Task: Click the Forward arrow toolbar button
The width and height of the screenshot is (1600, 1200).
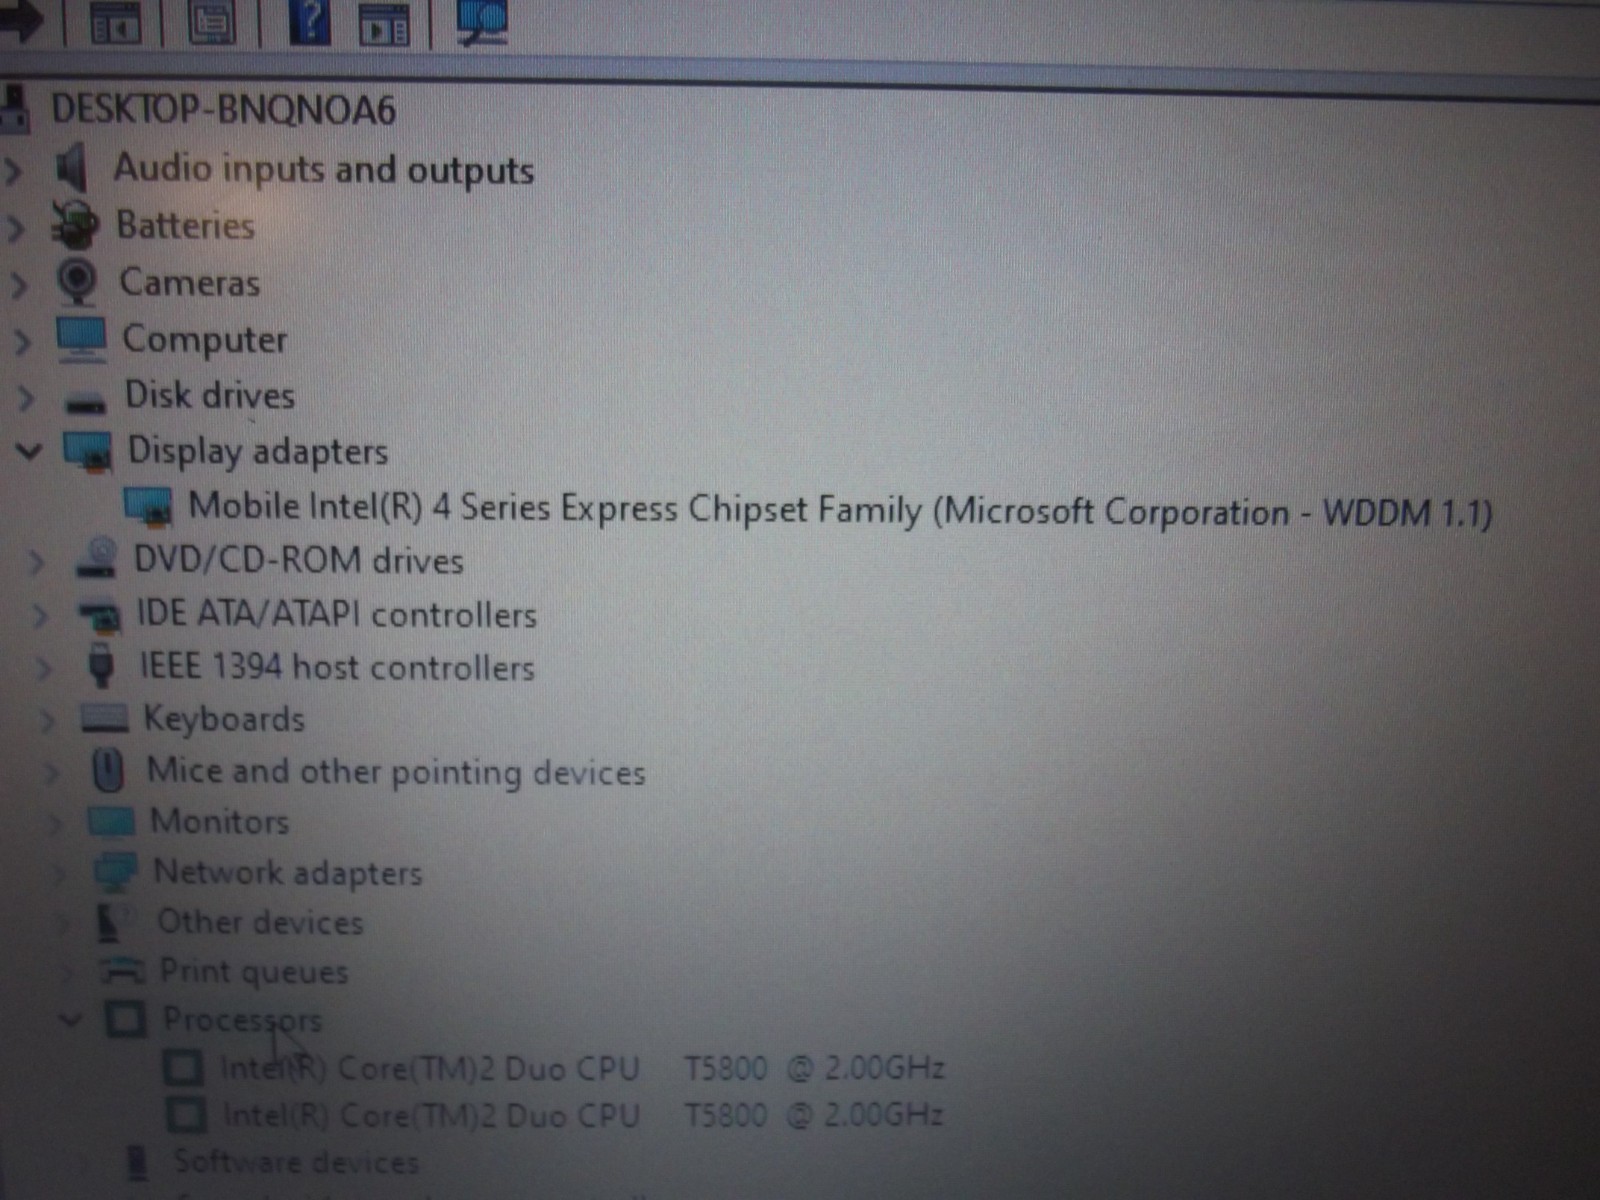Action: click(20, 20)
